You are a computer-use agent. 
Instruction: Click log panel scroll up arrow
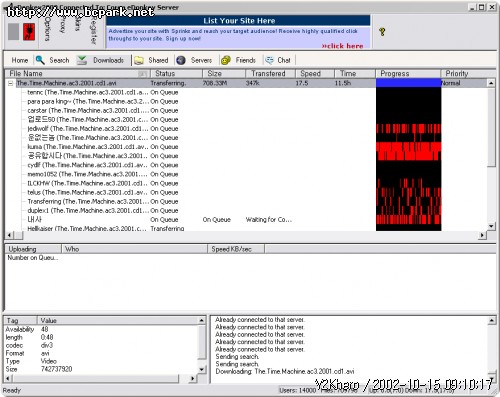coord(492,320)
